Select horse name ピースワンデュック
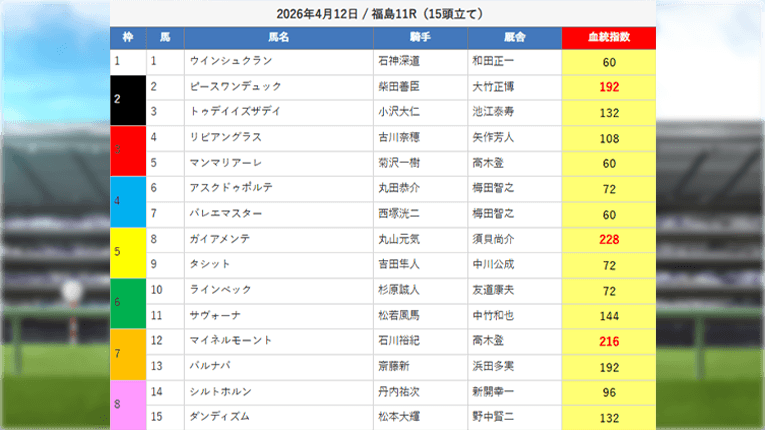 (x=236, y=86)
